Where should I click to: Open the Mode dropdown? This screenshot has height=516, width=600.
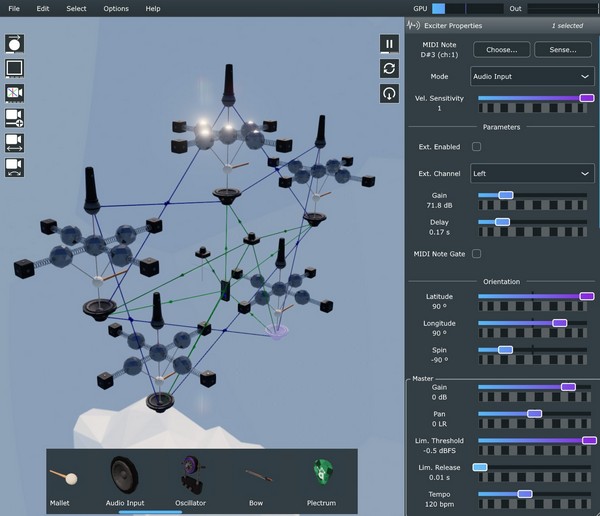pyautogui.click(x=532, y=76)
